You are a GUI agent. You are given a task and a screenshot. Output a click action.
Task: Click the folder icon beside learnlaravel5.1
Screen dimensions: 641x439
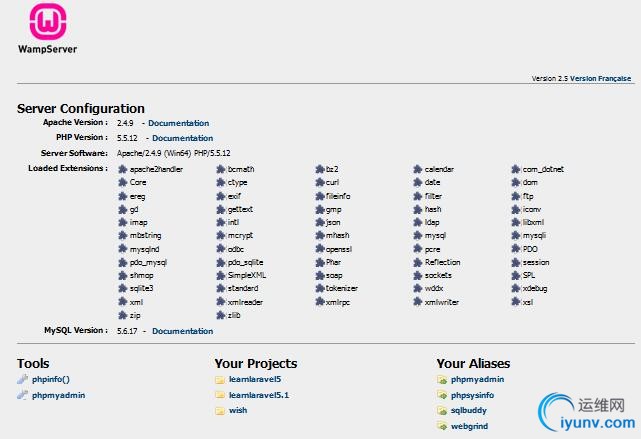(x=220, y=395)
